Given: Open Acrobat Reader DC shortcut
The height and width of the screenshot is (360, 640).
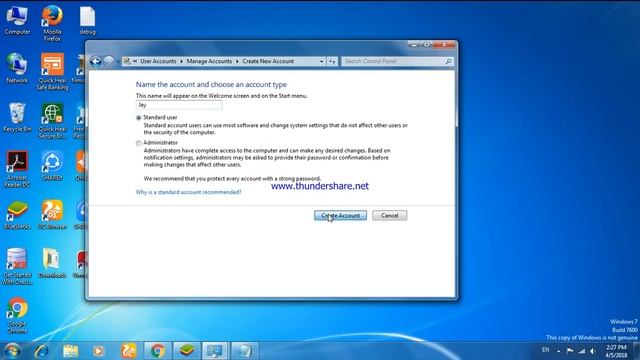Looking at the screenshot, I should [17, 169].
